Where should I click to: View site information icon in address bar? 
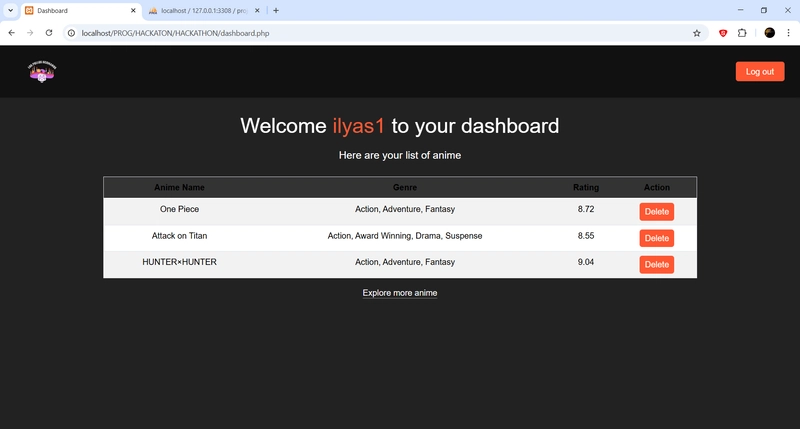click(x=71, y=33)
